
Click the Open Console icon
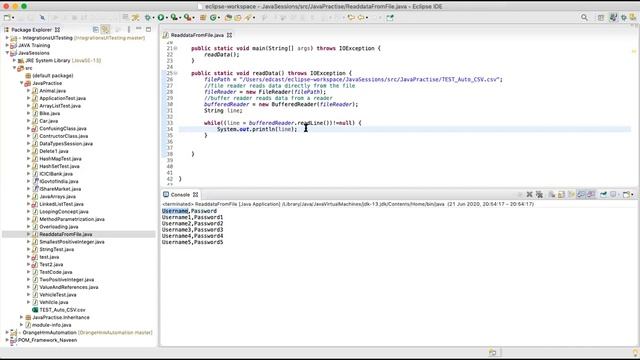pyautogui.click(x=627, y=195)
